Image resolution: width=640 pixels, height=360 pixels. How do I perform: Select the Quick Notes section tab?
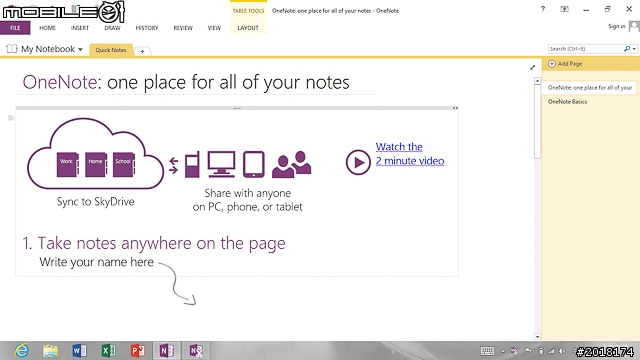111,50
